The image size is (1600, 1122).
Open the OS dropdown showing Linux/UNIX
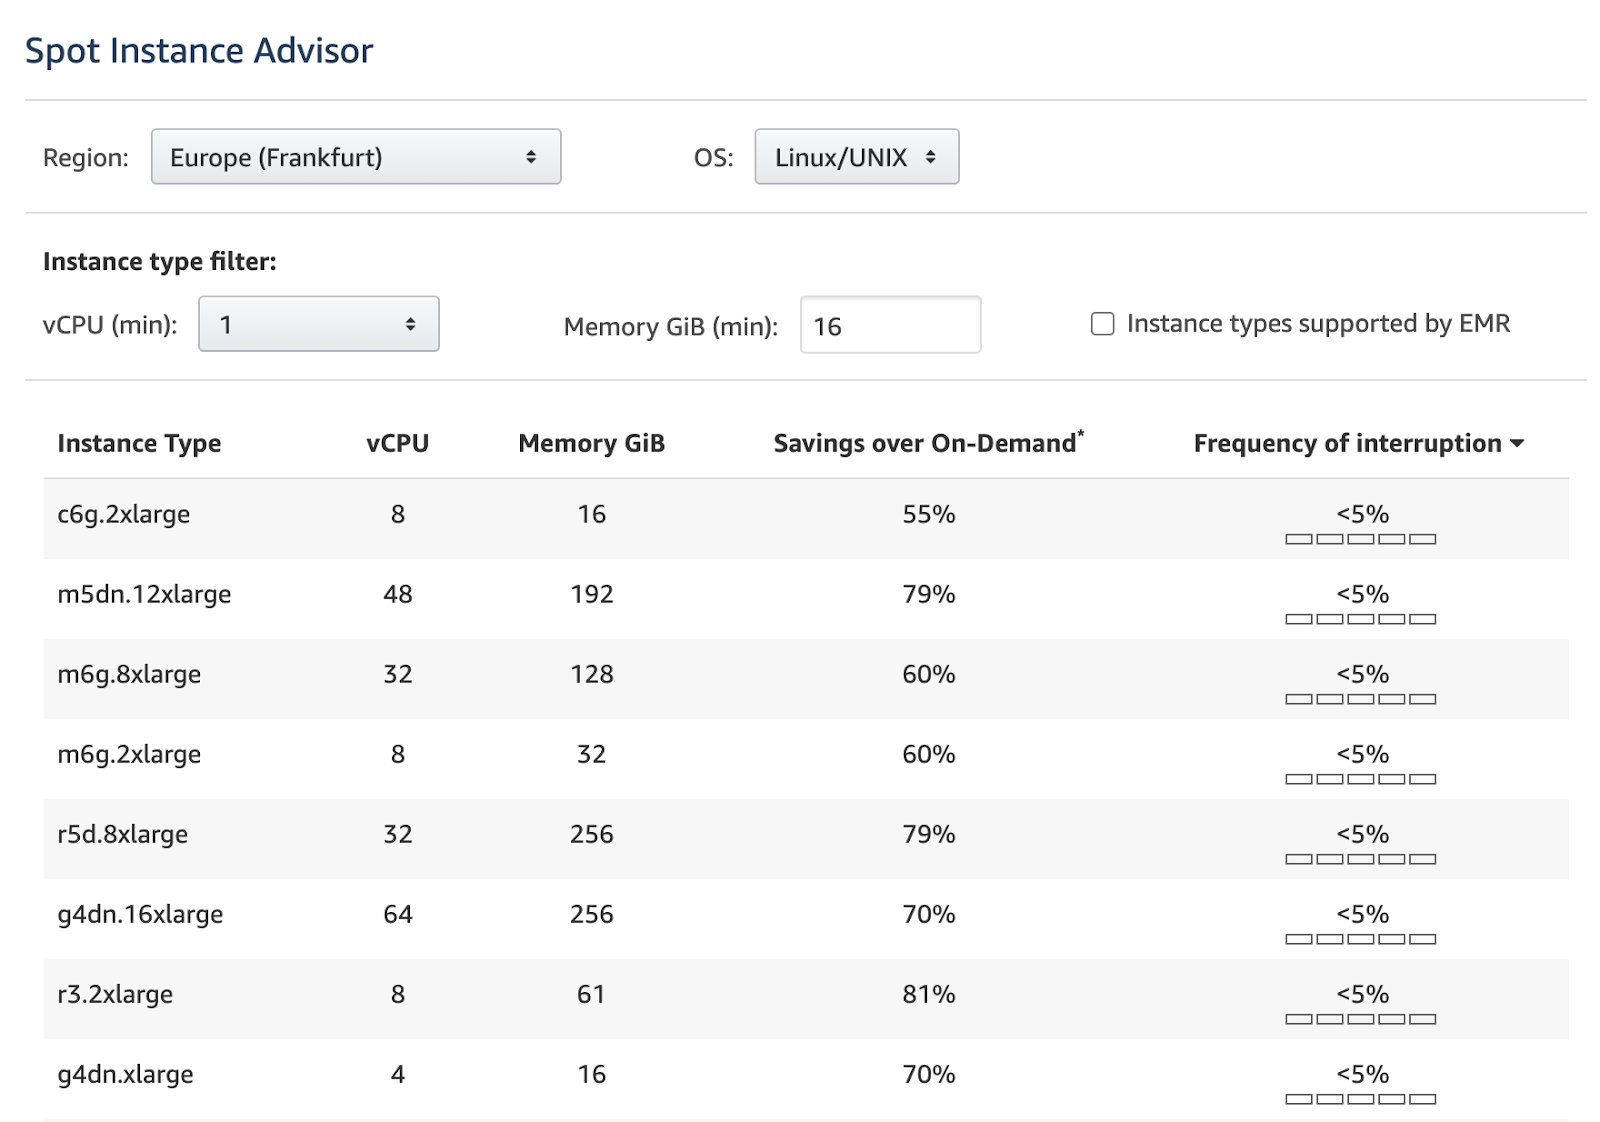tap(856, 157)
